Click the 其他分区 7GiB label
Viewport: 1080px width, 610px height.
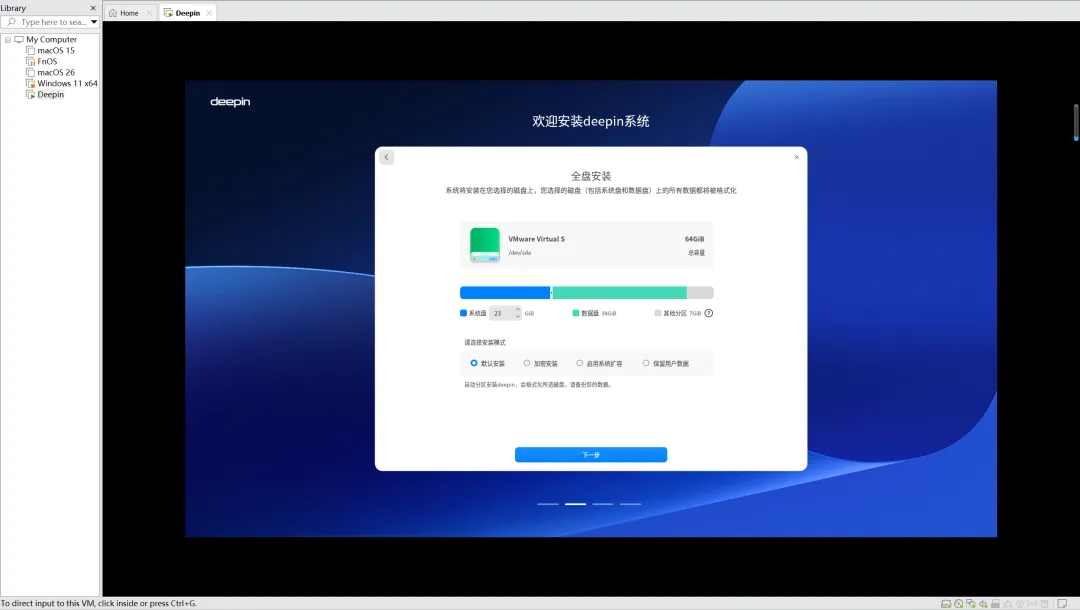(x=682, y=313)
